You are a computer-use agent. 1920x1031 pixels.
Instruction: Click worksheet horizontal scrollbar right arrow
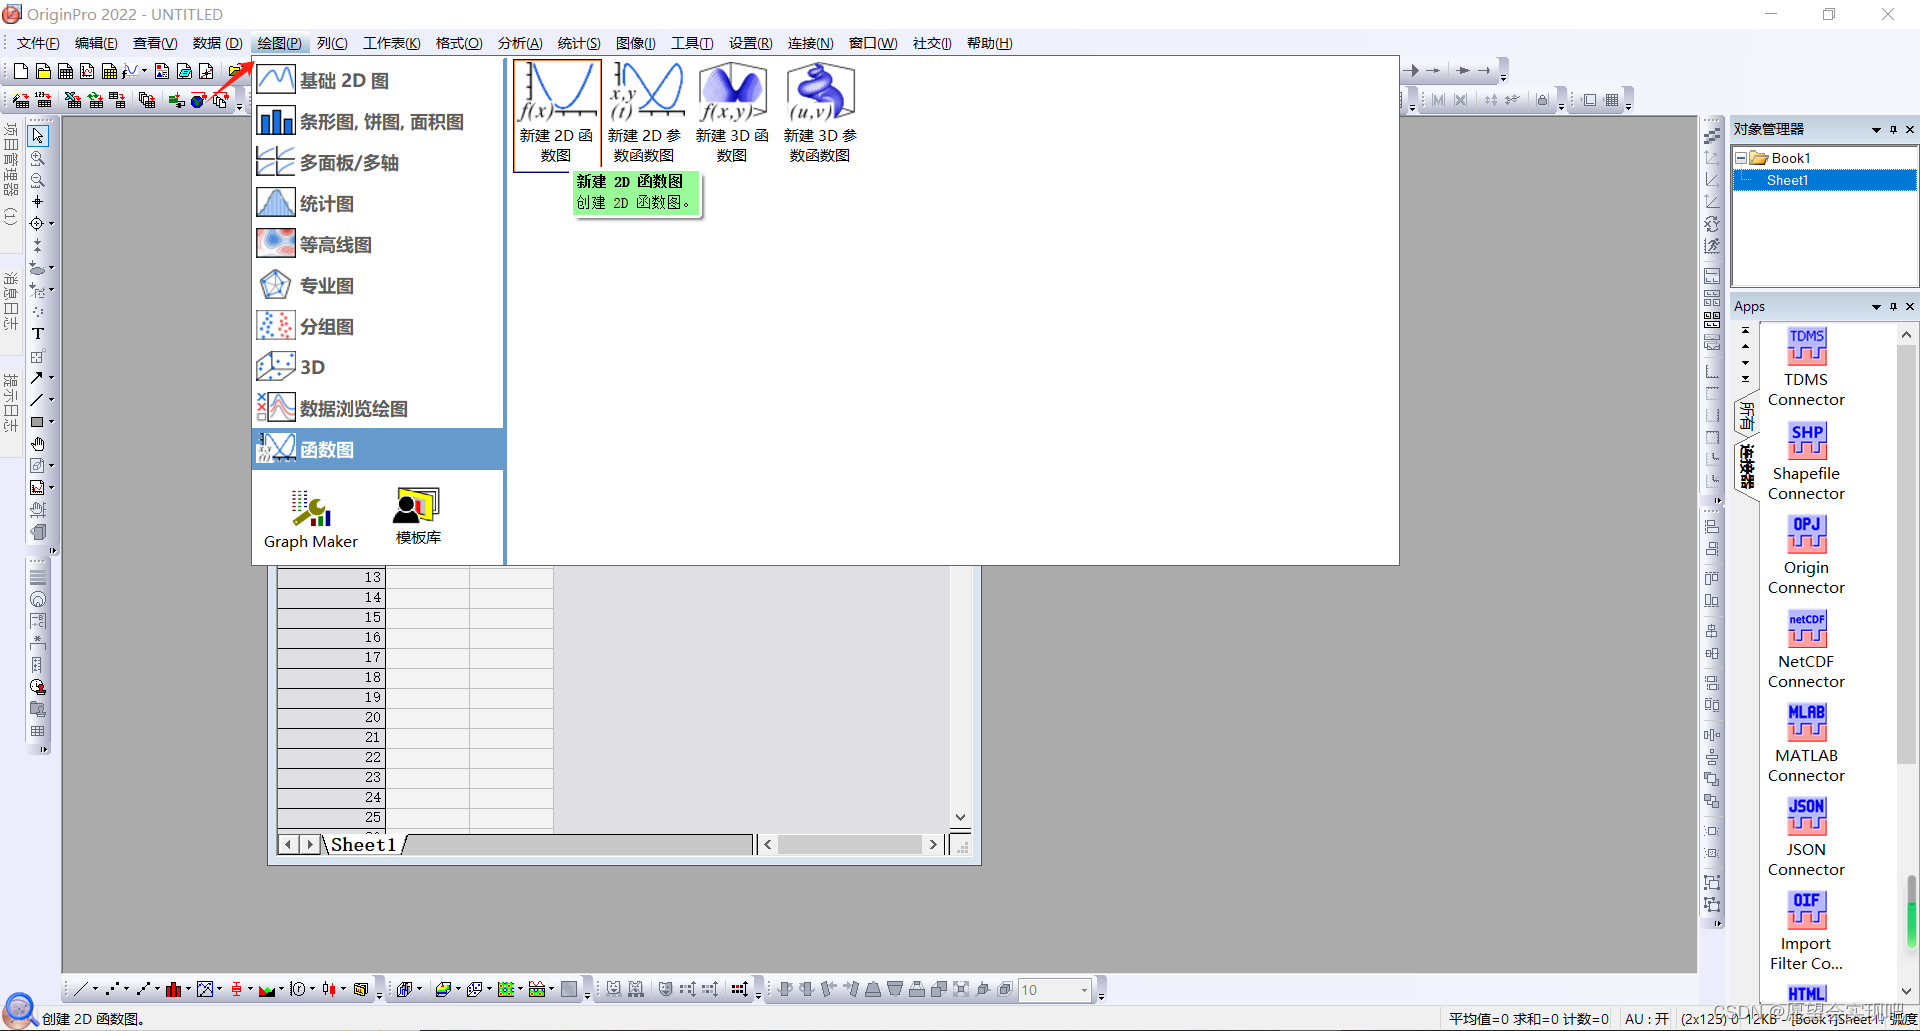[933, 845]
